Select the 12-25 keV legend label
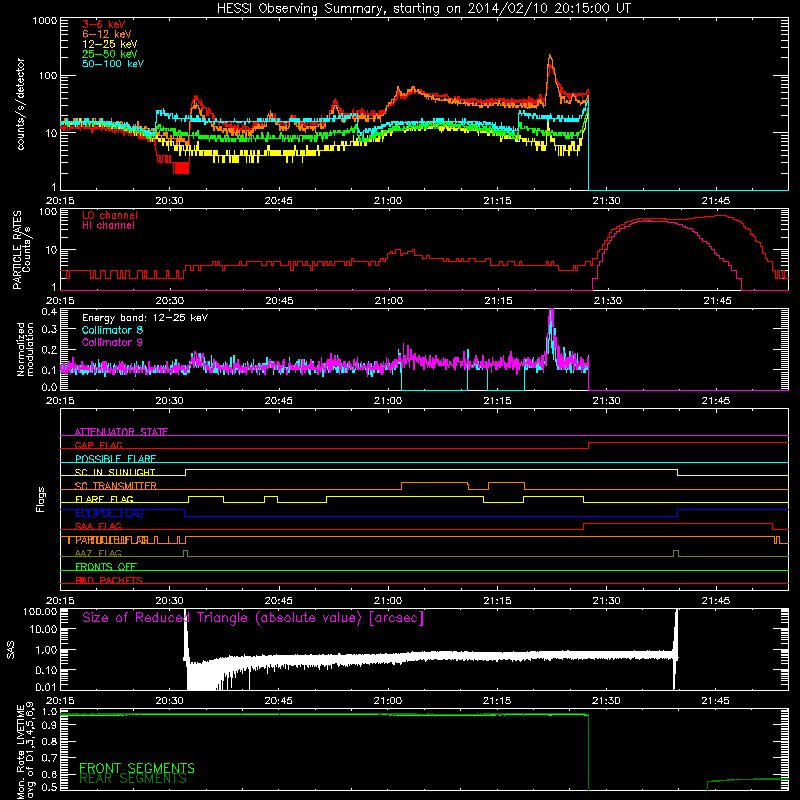The width and height of the screenshot is (800, 800). click(110, 44)
